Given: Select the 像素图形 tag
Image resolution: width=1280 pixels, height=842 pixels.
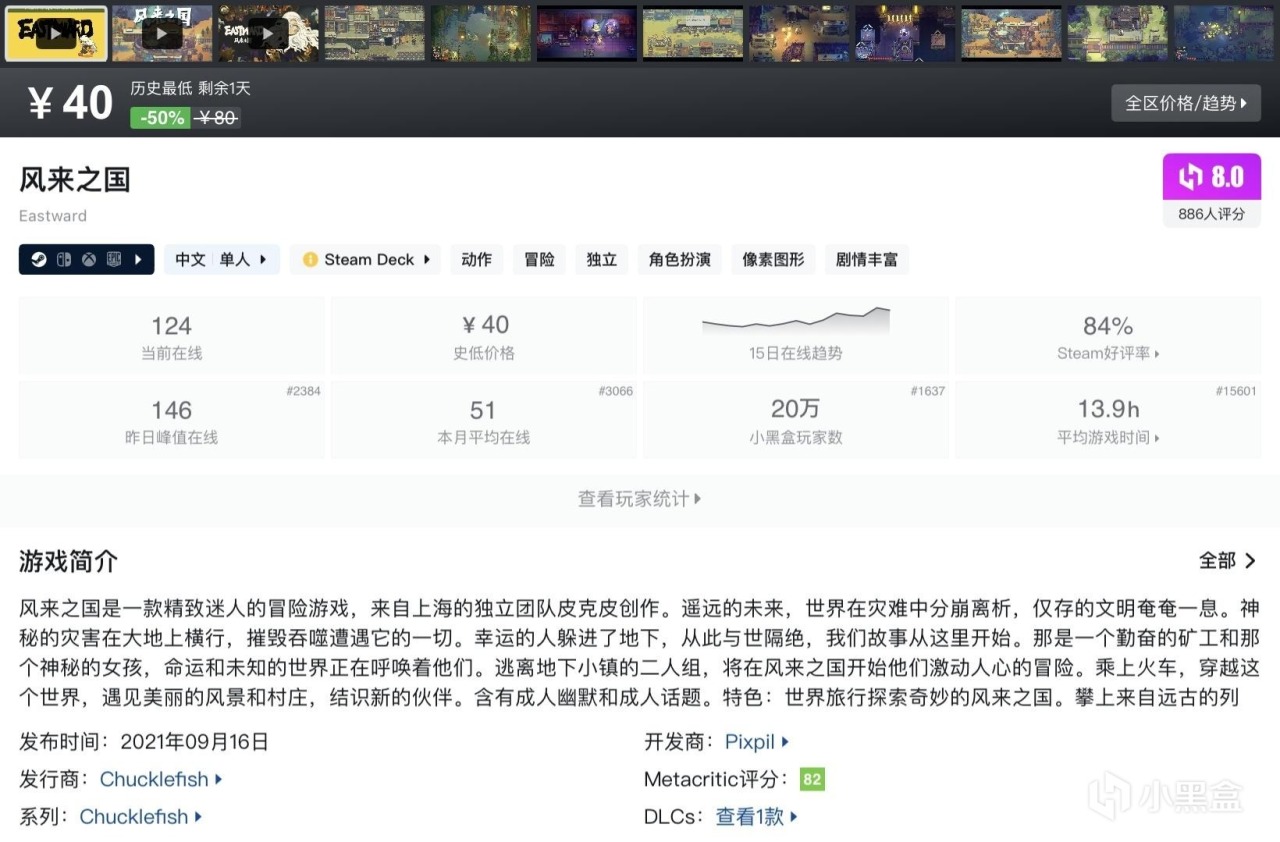Looking at the screenshot, I should [773, 260].
